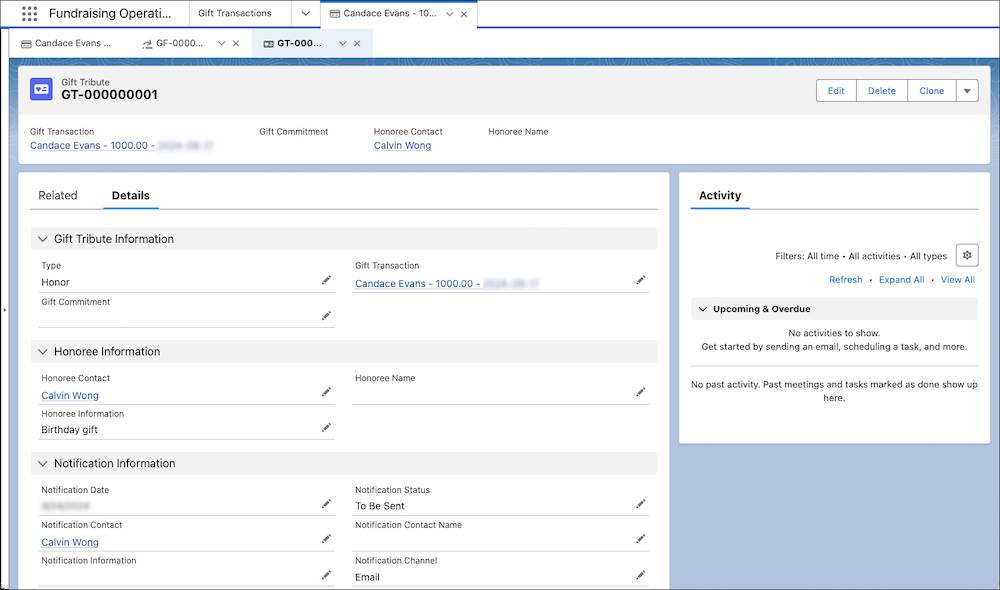Collapse the Upcoming & Overdue section

coord(703,309)
